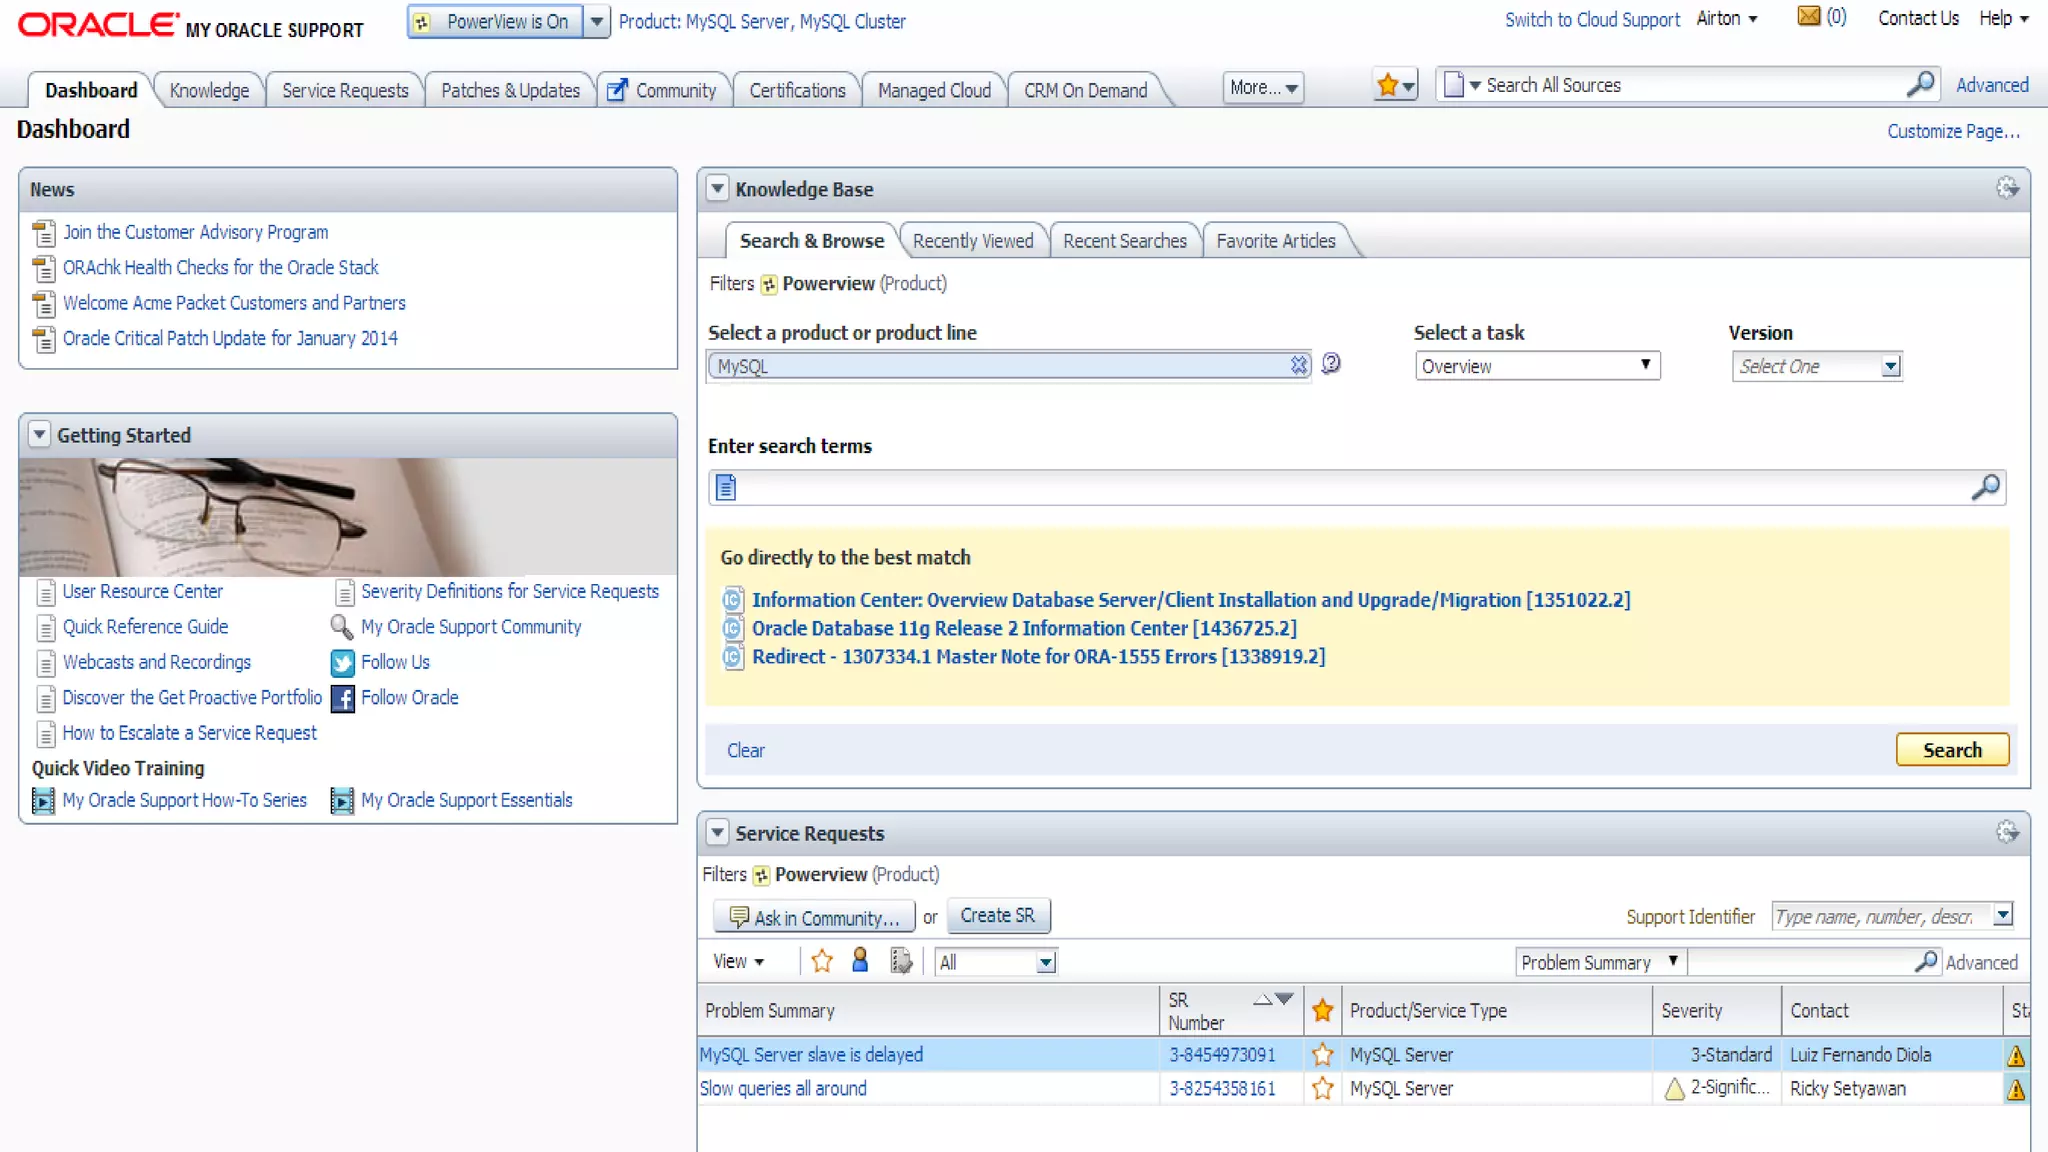Open the More... tabs dropdown
Image resolution: width=2048 pixels, height=1152 pixels.
[1263, 88]
